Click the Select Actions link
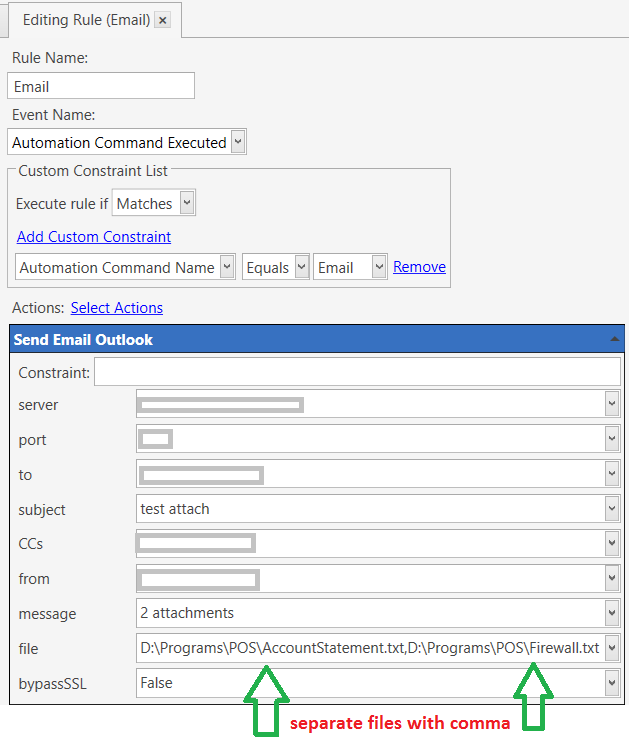The width and height of the screenshot is (630, 739). tap(116, 308)
